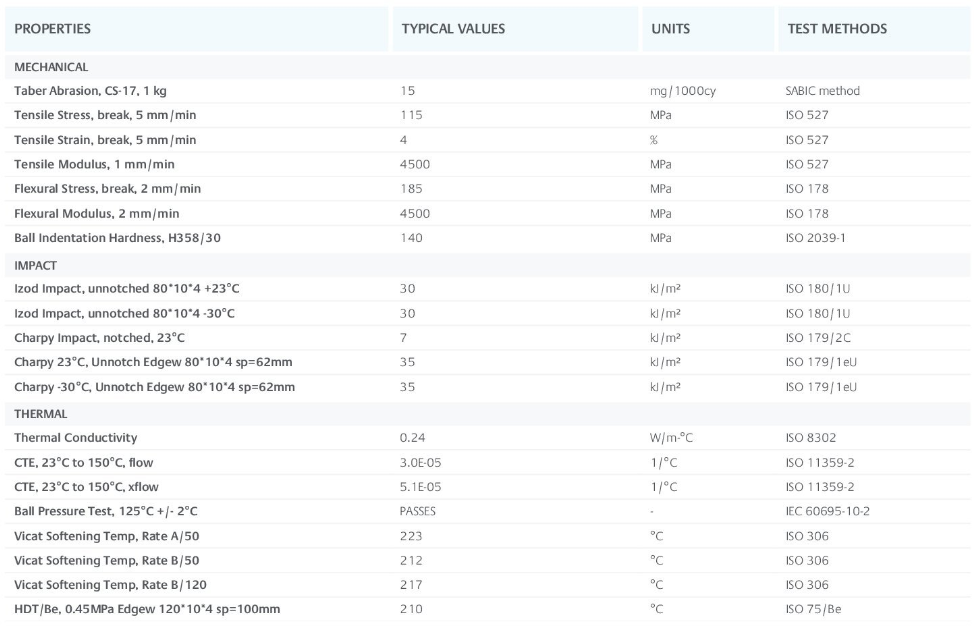Click the ISO 179/2C test method cell
The width and height of the screenshot is (974, 626).
[817, 338]
